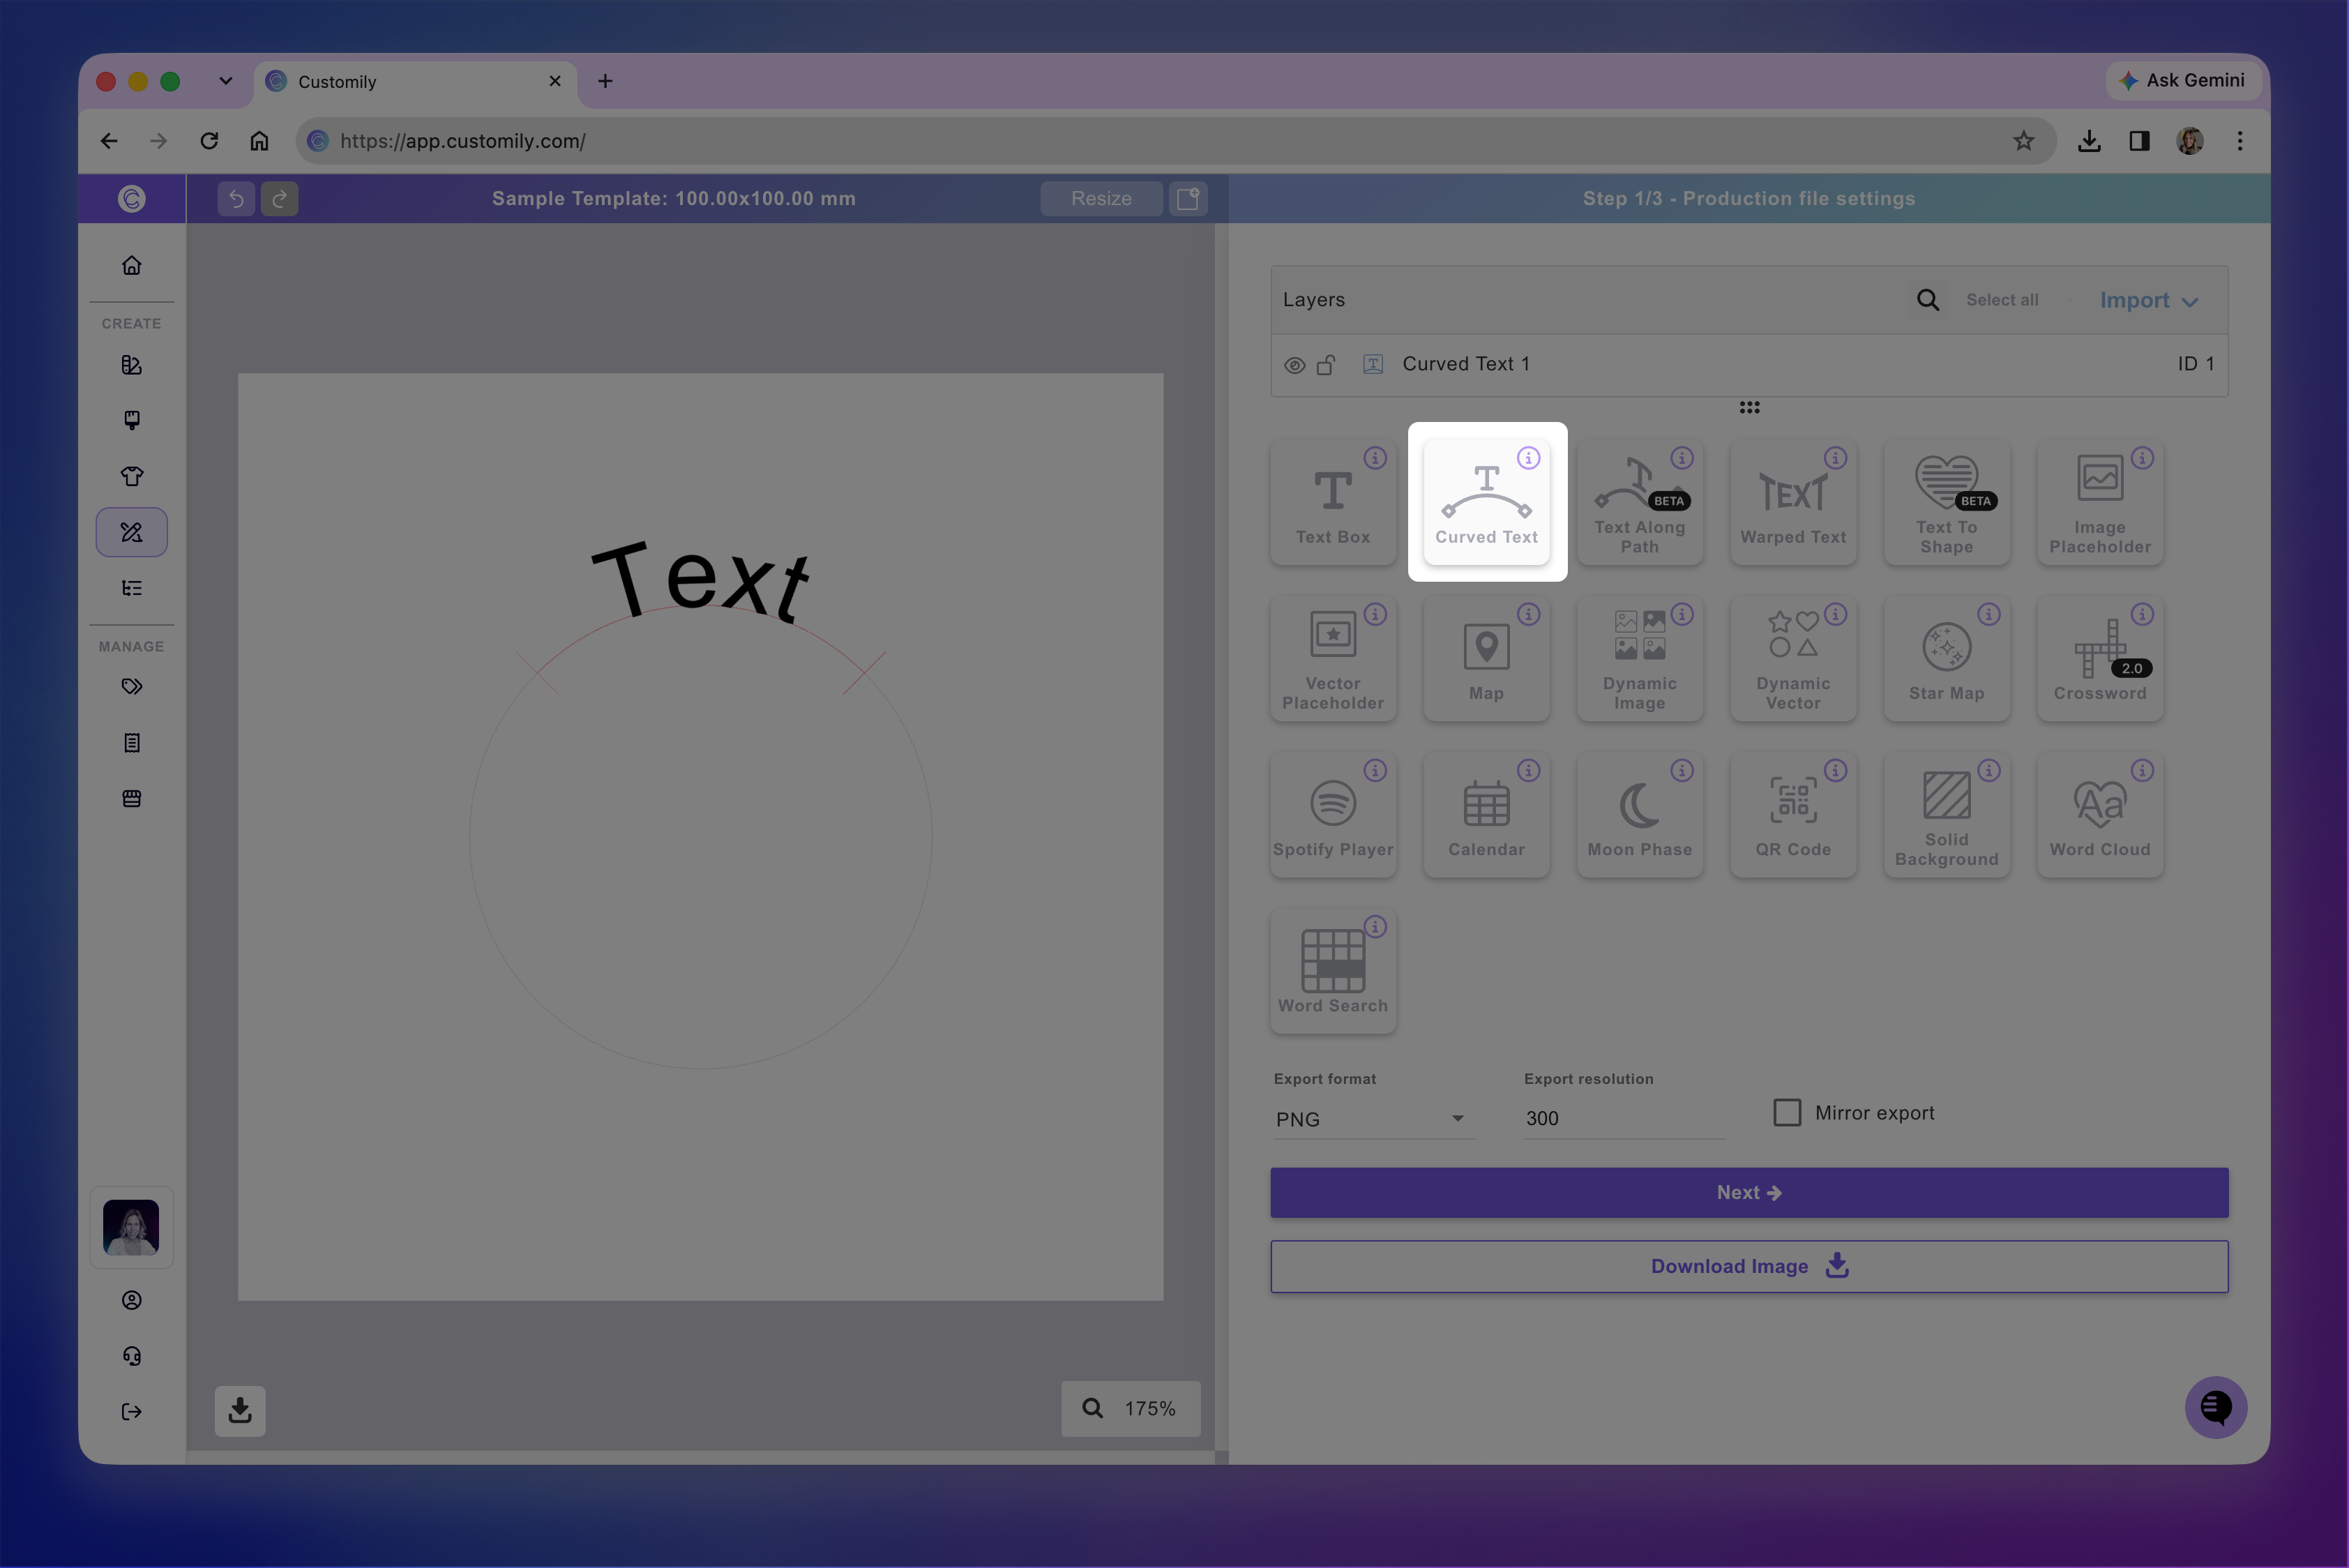Image resolution: width=2349 pixels, height=1568 pixels.
Task: Undo the last action in editor
Action: [x=236, y=198]
